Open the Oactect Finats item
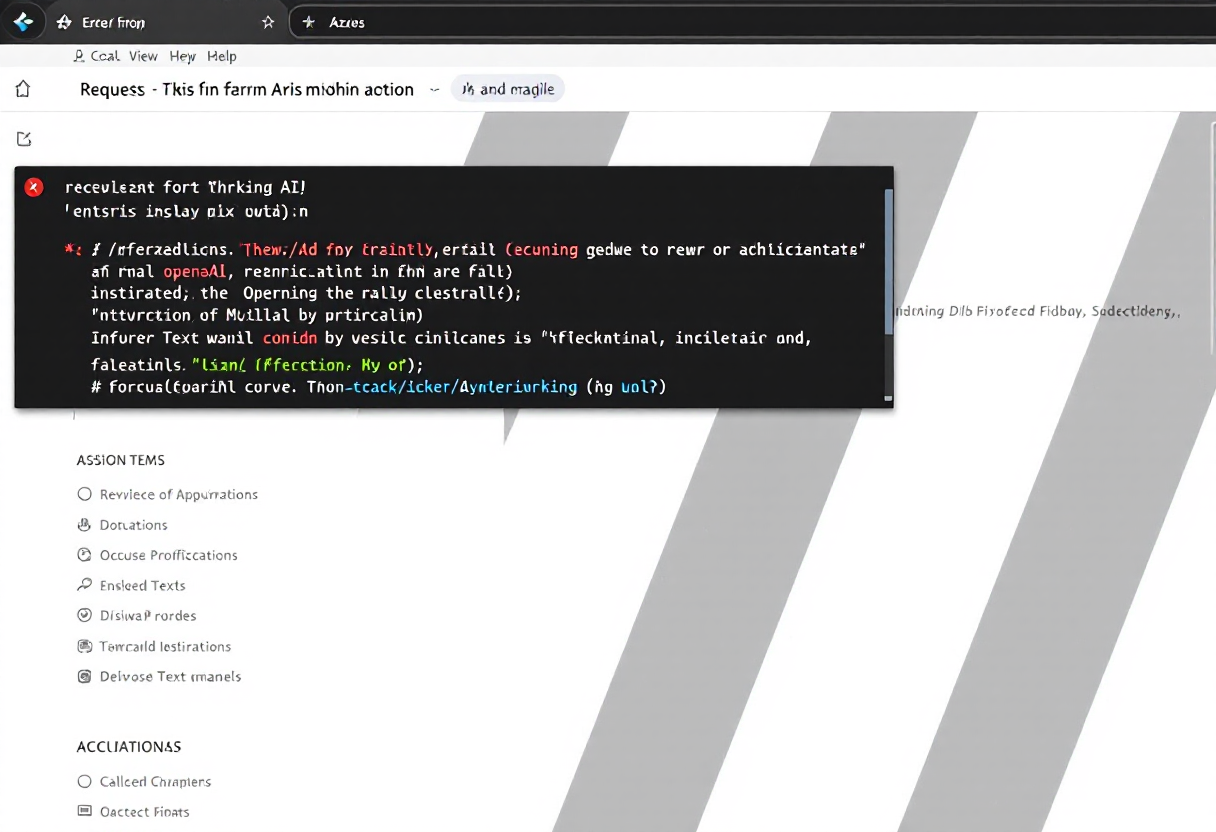Screen dimensions: 1216x832 tap(144, 812)
